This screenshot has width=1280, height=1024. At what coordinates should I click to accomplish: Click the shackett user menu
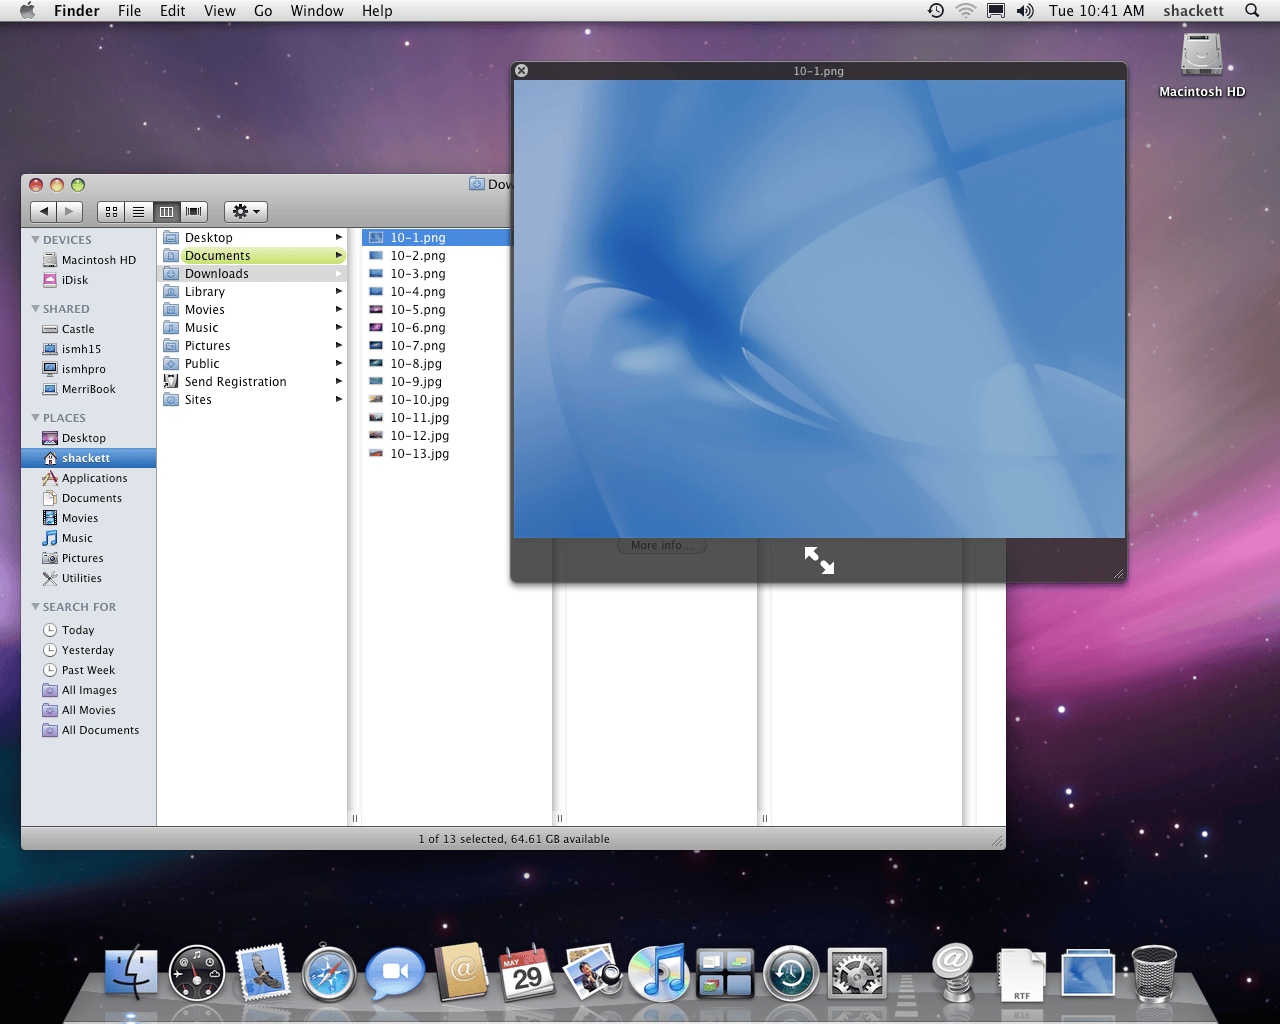click(1193, 11)
